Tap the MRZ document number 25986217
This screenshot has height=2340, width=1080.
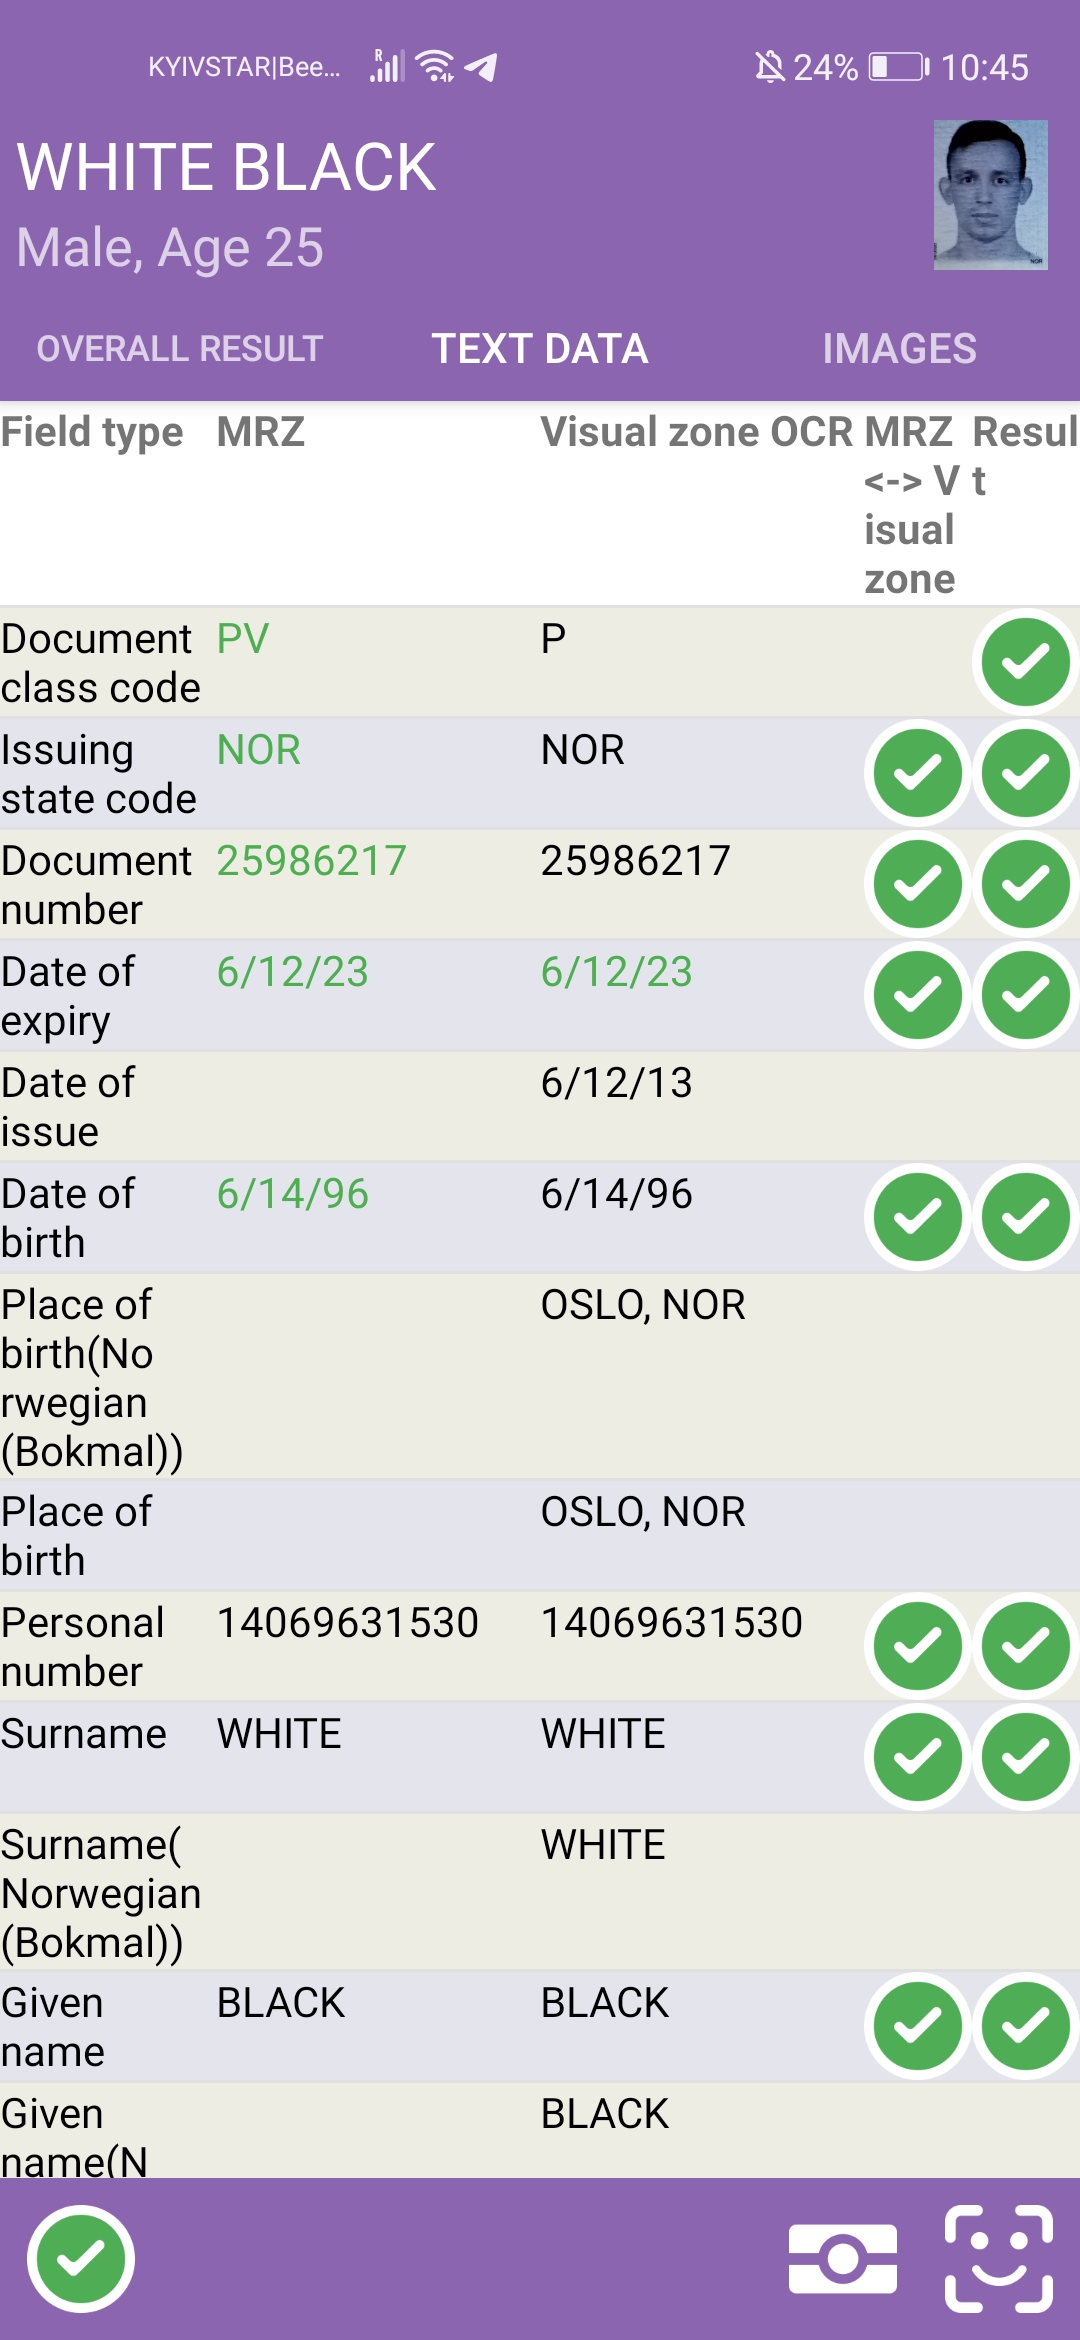tap(312, 861)
